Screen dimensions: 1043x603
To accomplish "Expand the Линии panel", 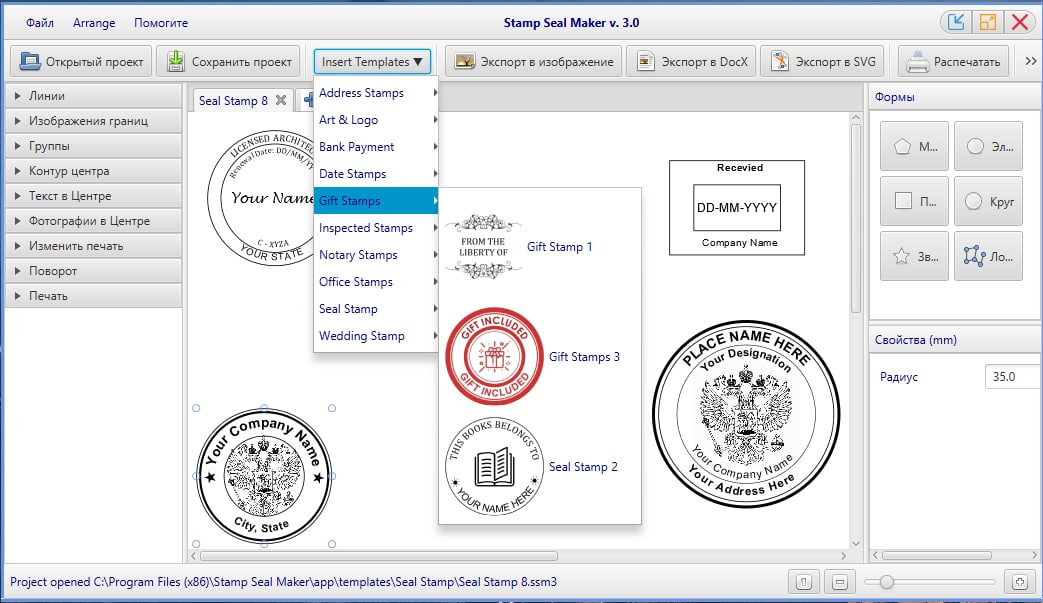I will [93, 96].
